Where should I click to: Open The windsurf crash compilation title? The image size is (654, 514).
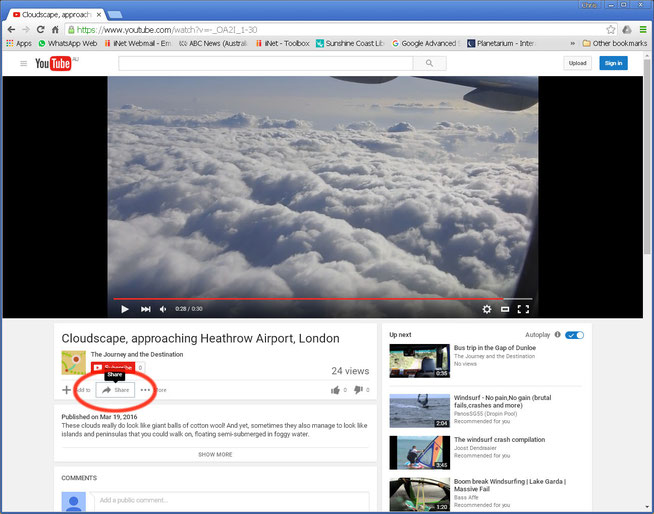pyautogui.click(x=499, y=439)
